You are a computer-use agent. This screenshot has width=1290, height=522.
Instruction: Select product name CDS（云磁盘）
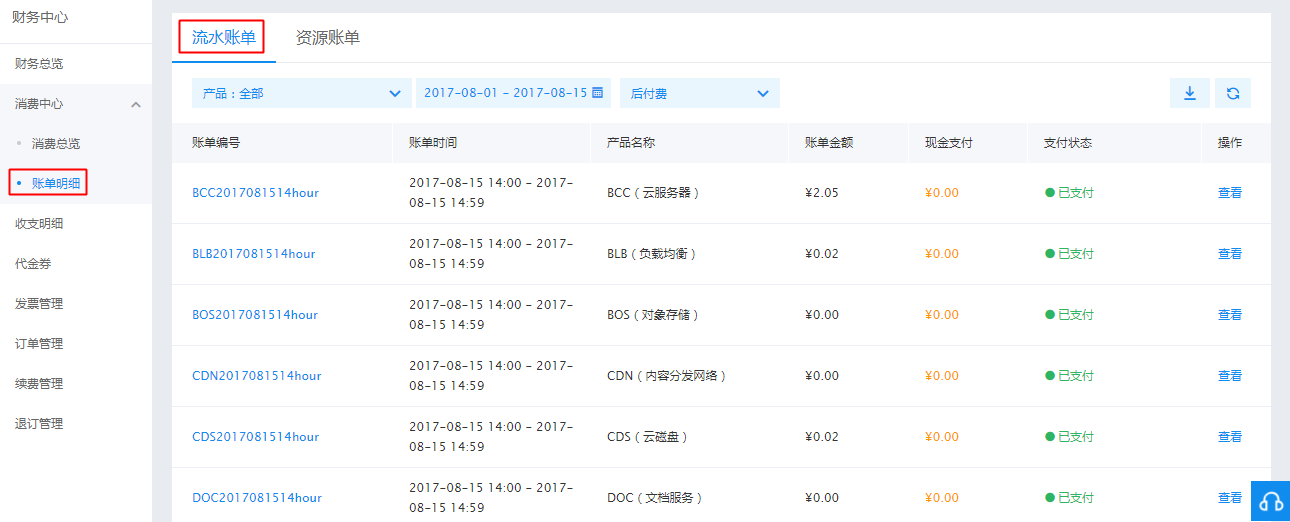(648, 437)
